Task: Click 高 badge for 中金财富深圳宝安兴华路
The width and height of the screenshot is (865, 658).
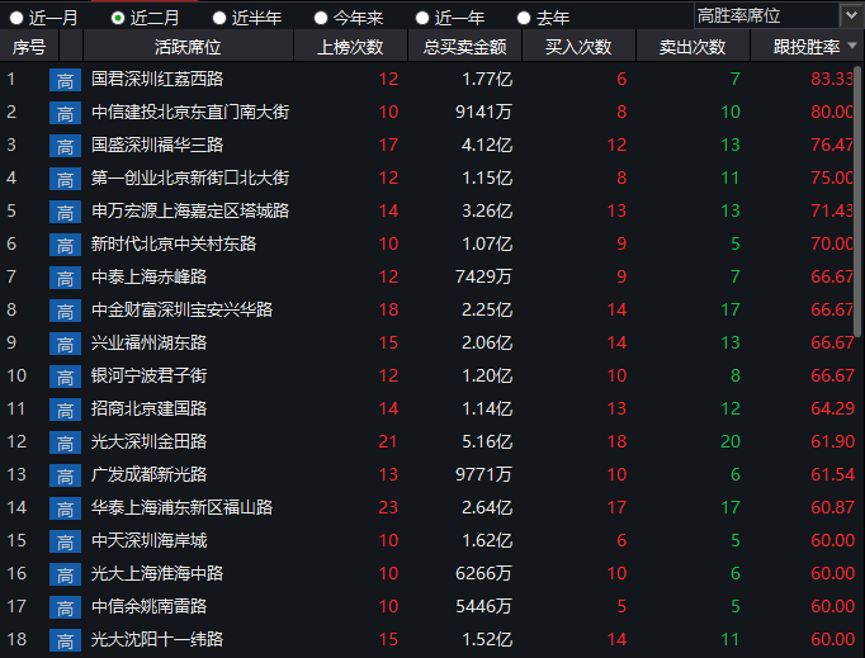Action: tap(65, 311)
